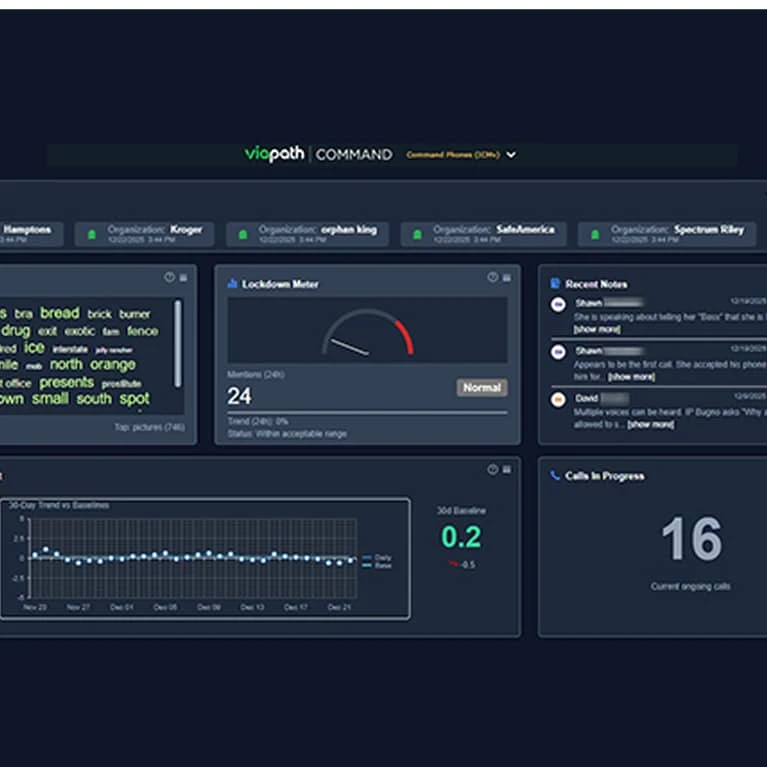This screenshot has height=767, width=767.
Task: Click the Calls In Progress phone icon
Action: [x=555, y=476]
